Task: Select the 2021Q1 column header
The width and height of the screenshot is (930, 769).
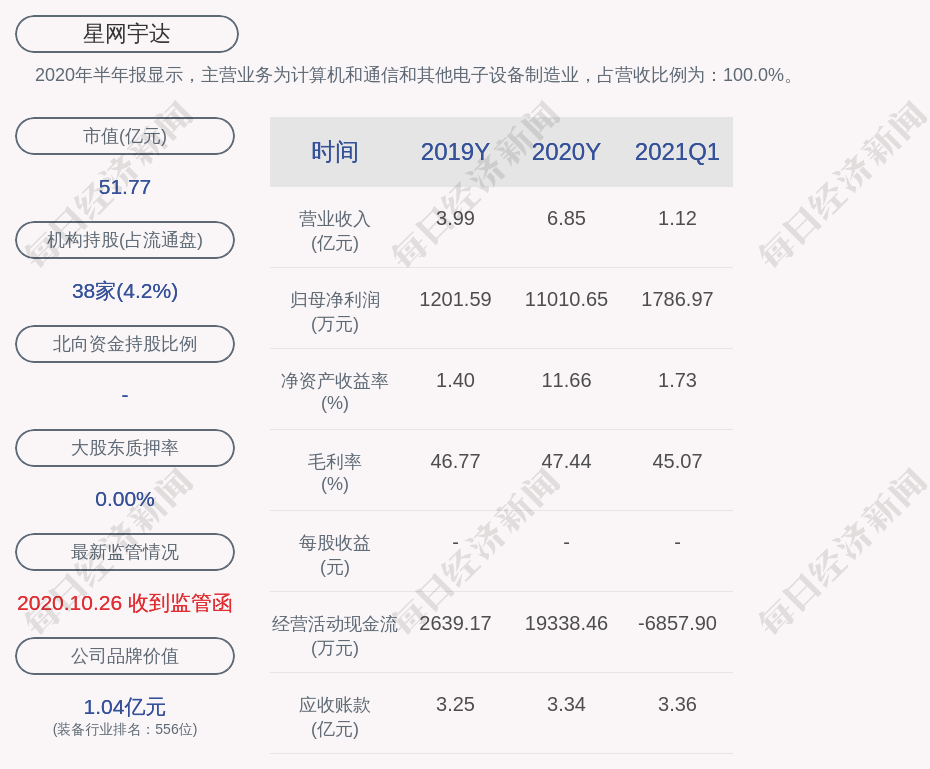Action: [677, 152]
